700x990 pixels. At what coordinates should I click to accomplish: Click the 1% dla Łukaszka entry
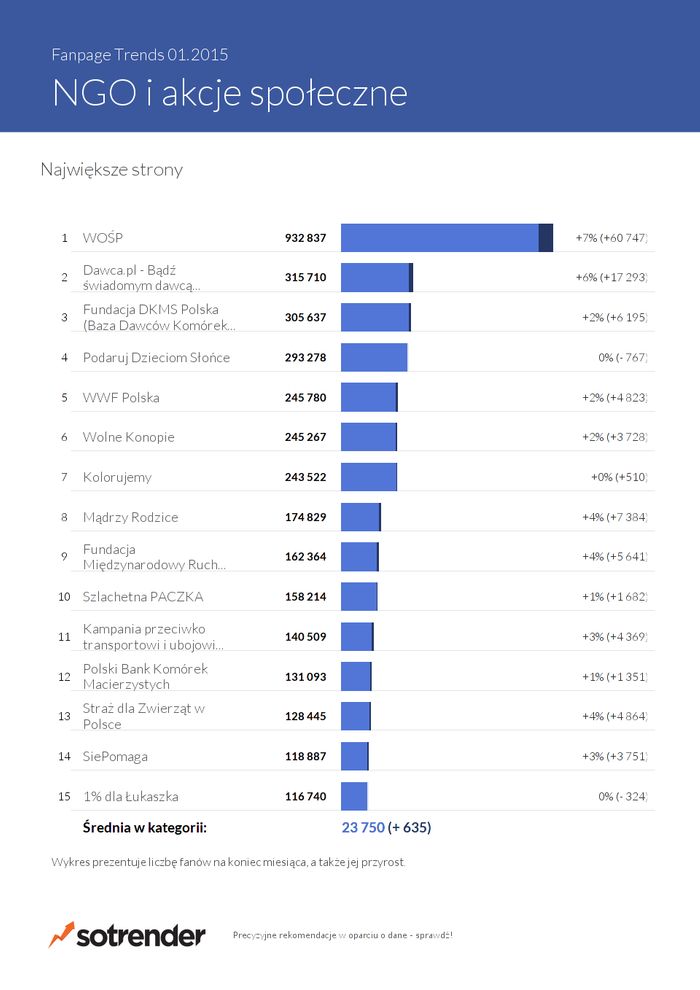[x=131, y=796]
